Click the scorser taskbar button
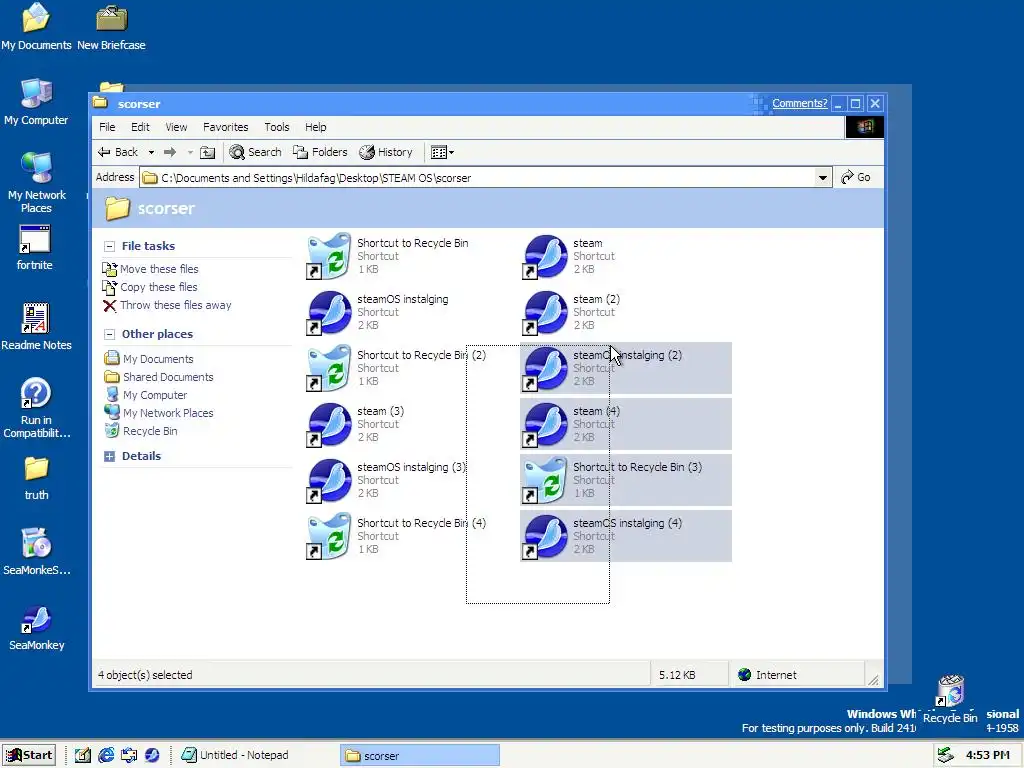The height and width of the screenshot is (768, 1024). tap(420, 756)
